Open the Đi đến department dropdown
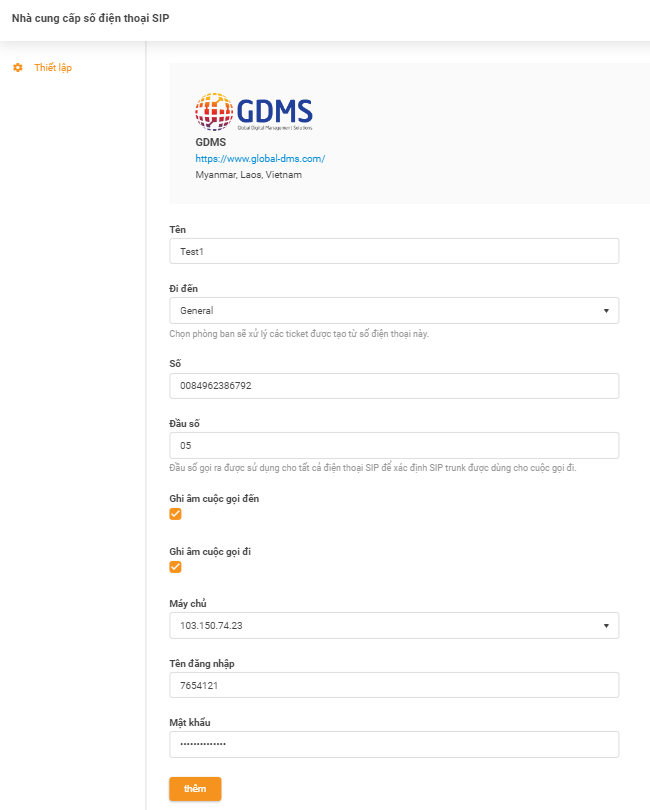The width and height of the screenshot is (650, 810). [394, 311]
